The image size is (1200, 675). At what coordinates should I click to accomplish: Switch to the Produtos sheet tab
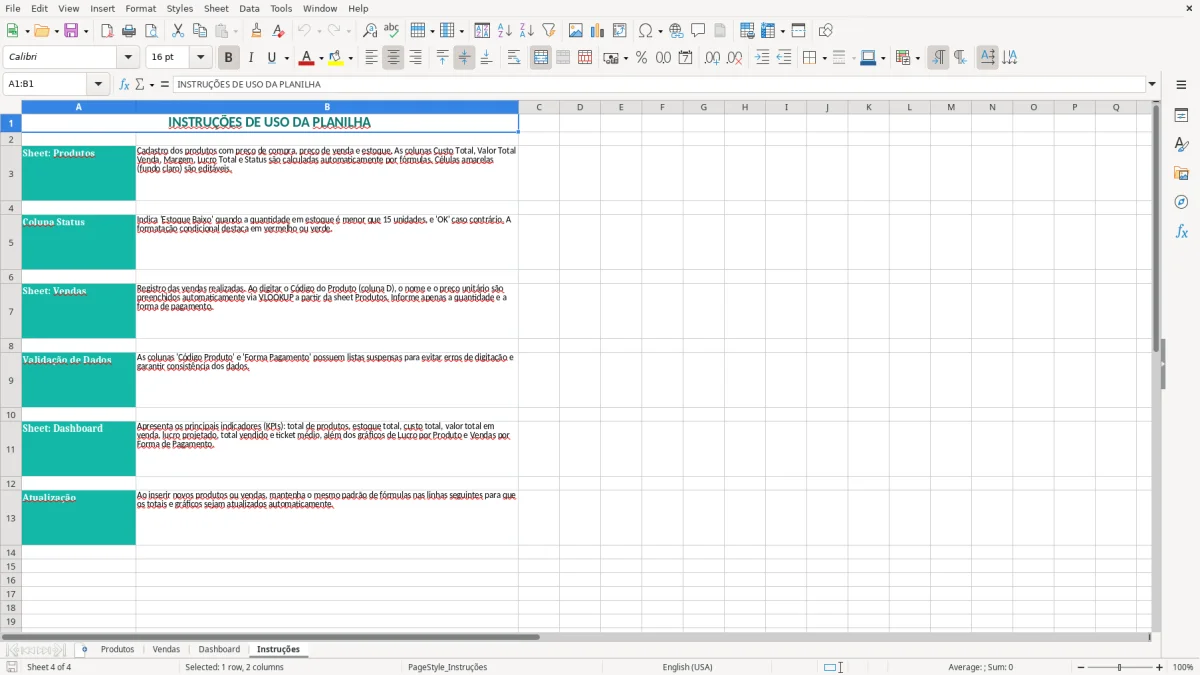(x=117, y=650)
